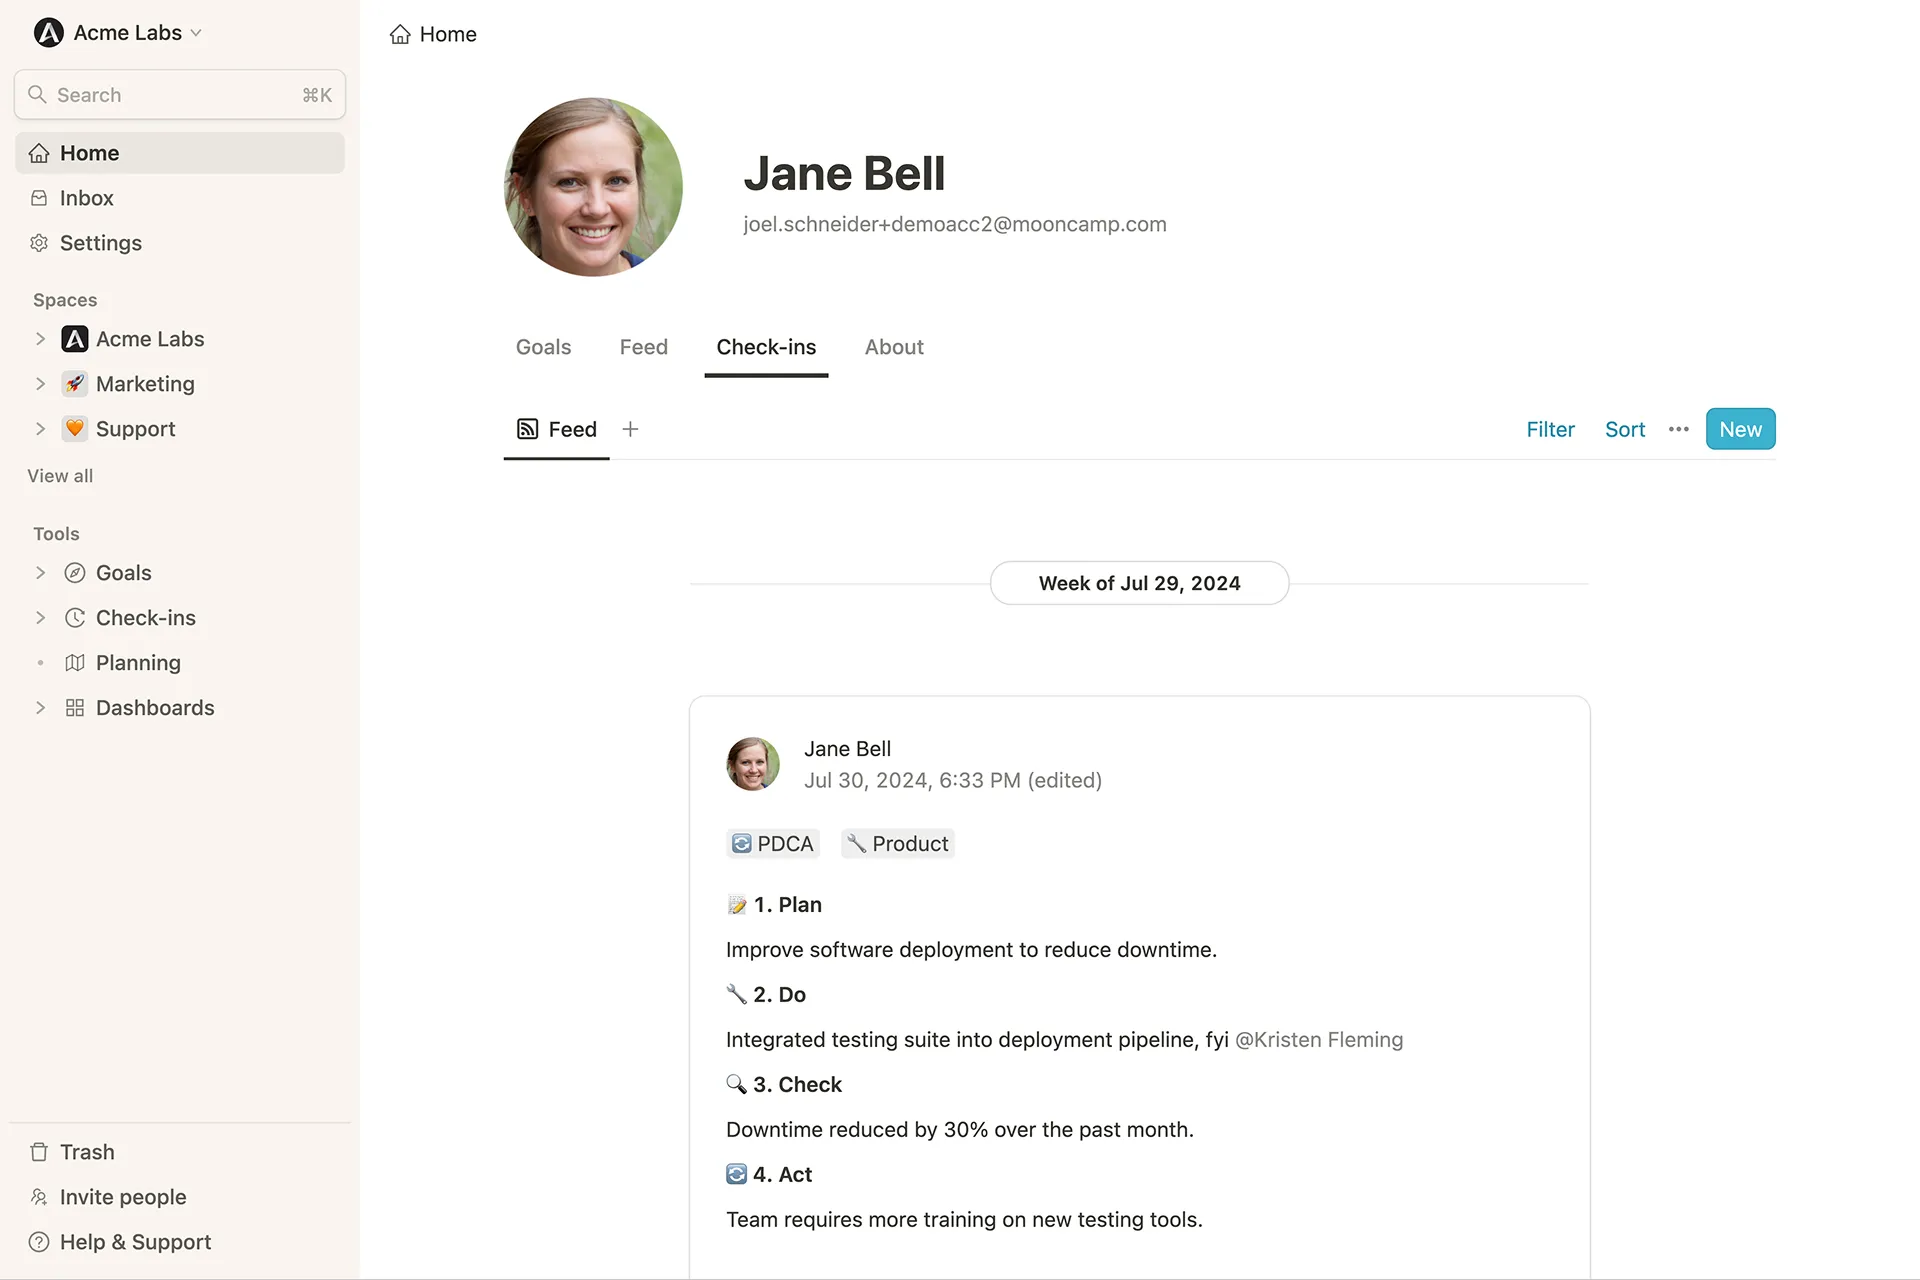Screen dimensions: 1920x1280
Task: Click the Trash icon in sidebar
Action: pos(39,1152)
